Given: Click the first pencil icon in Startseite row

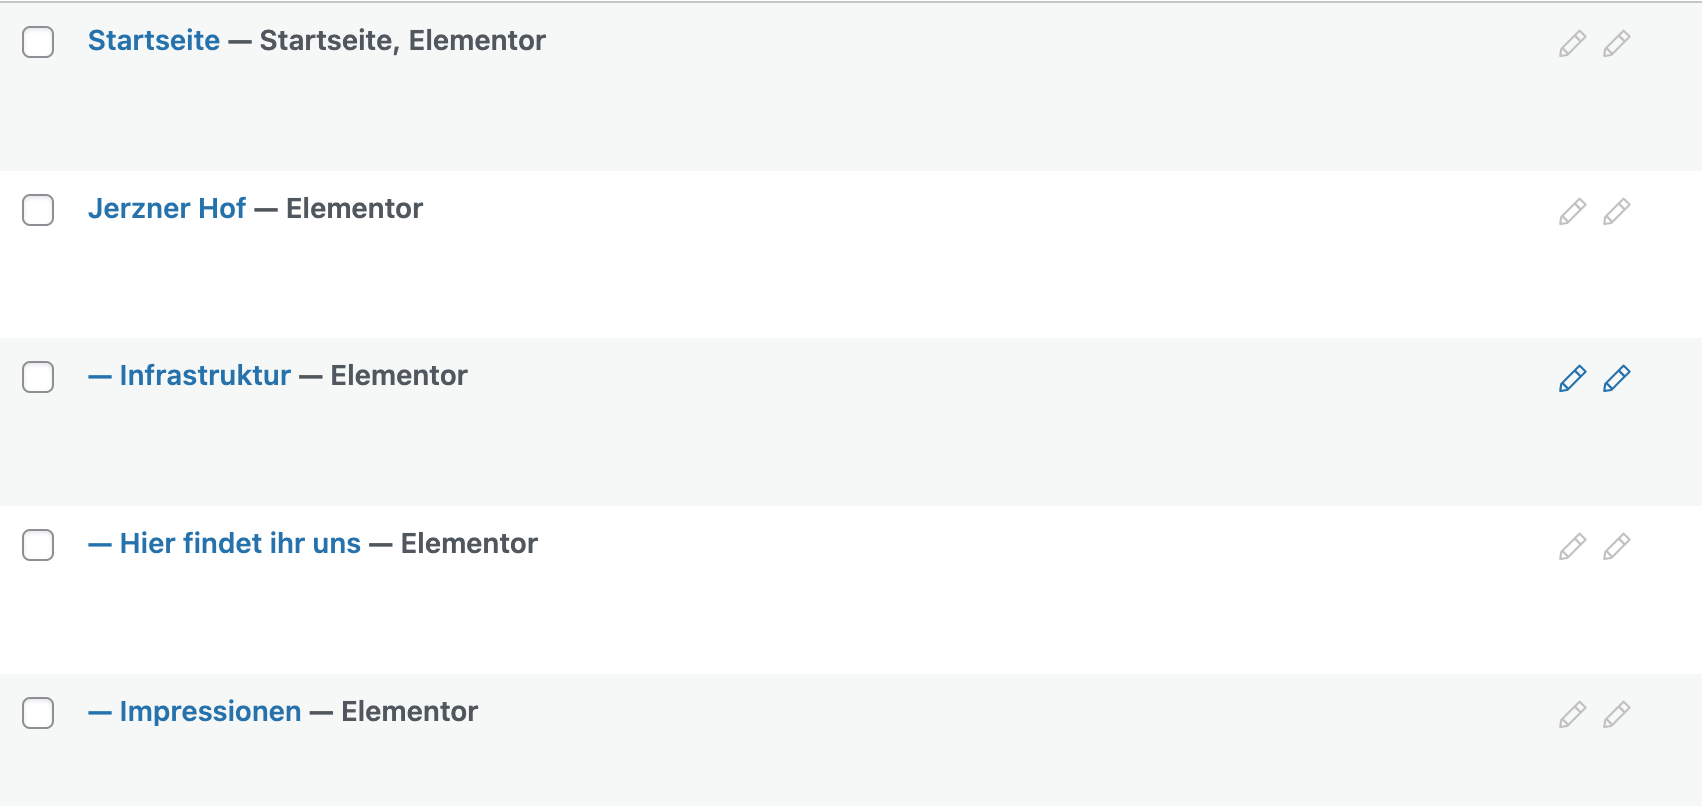Looking at the screenshot, I should [1572, 43].
